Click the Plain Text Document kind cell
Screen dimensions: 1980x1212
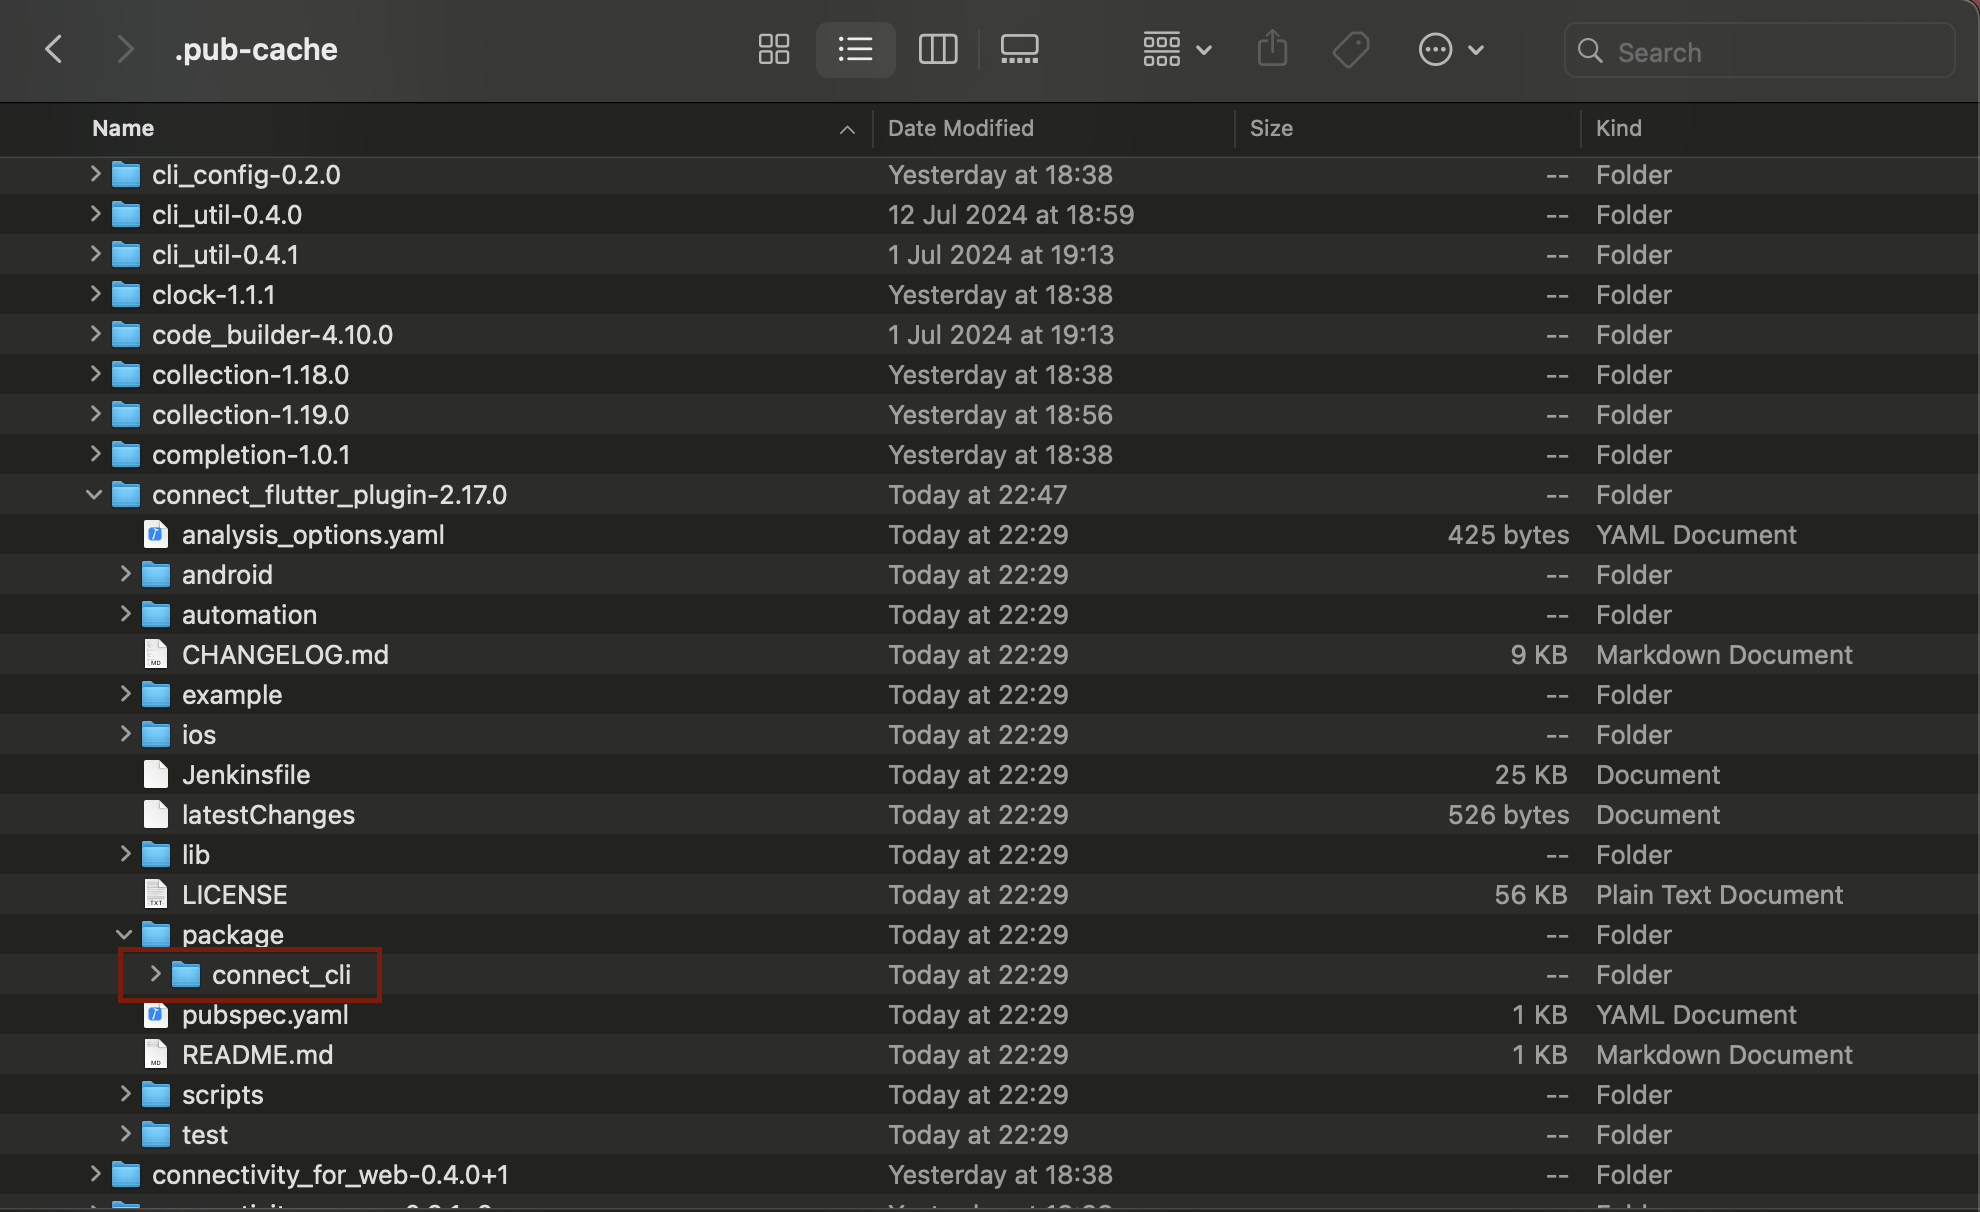click(x=1719, y=894)
